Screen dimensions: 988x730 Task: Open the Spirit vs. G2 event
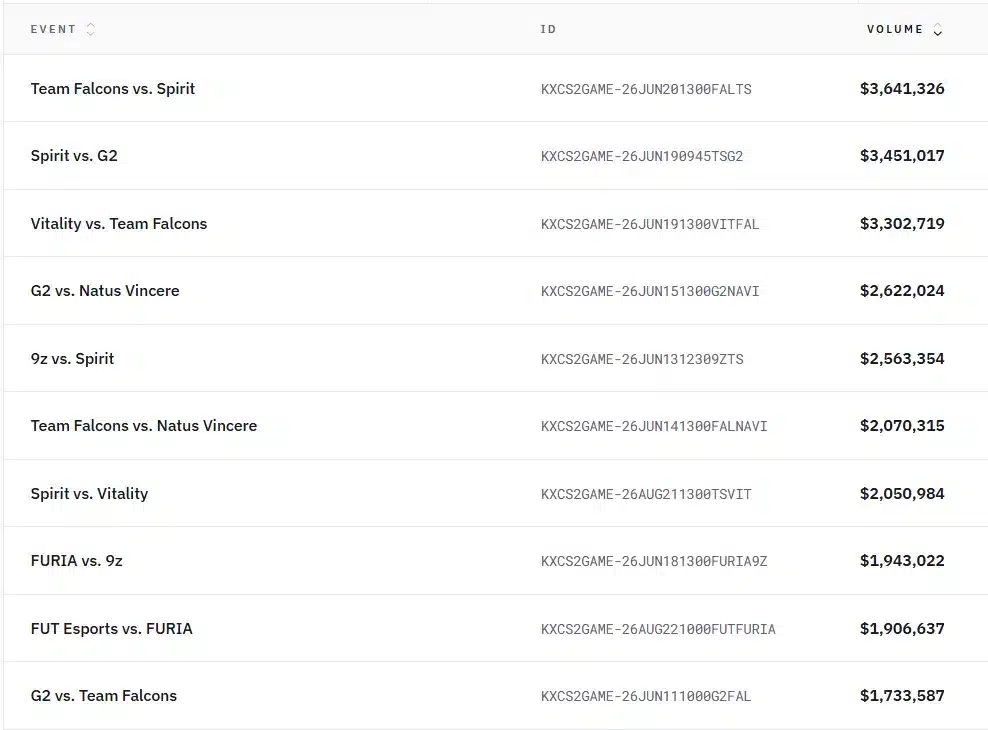[x=74, y=156]
